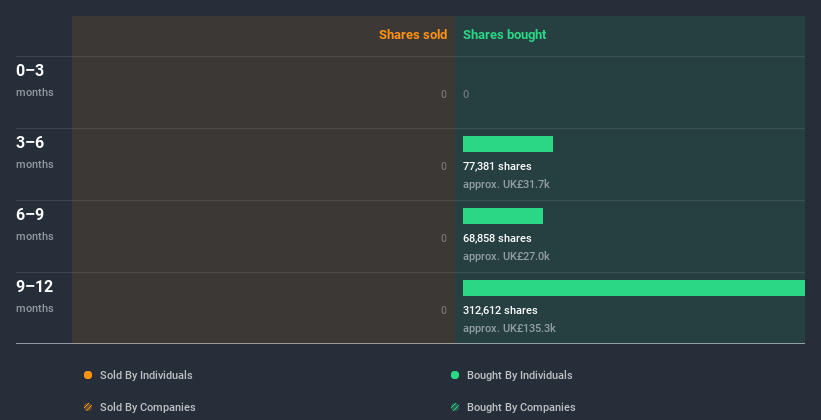821x420 pixels.
Task: Click the shares sold zero in 3–6 months row
Action: click(444, 166)
